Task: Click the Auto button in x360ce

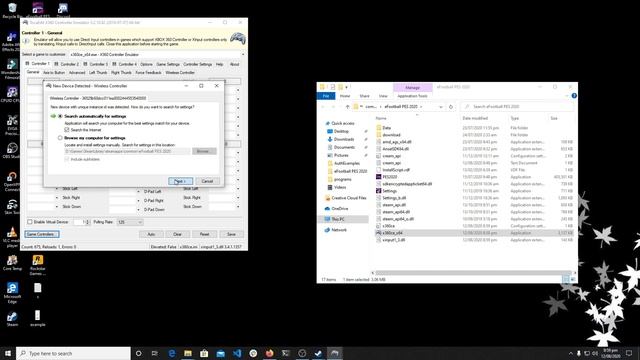Action: [x=151, y=234]
